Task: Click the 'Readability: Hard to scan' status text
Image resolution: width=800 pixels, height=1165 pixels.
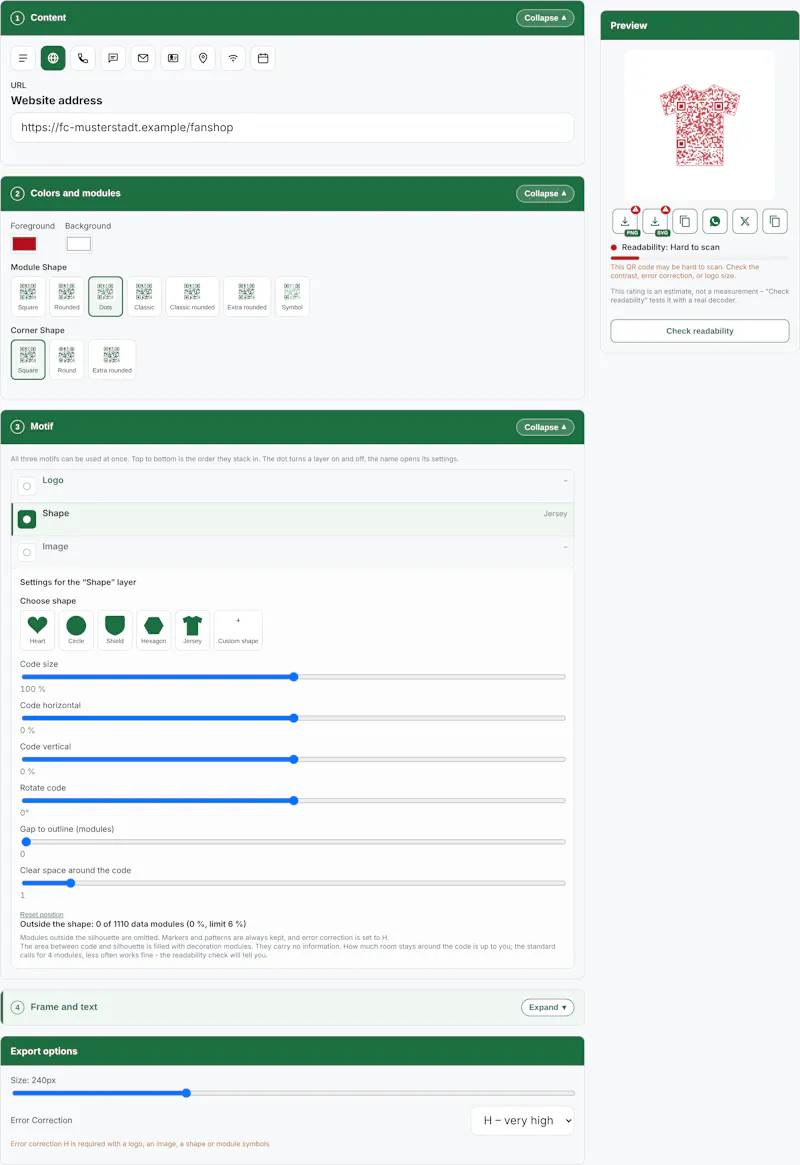Action: click(670, 247)
